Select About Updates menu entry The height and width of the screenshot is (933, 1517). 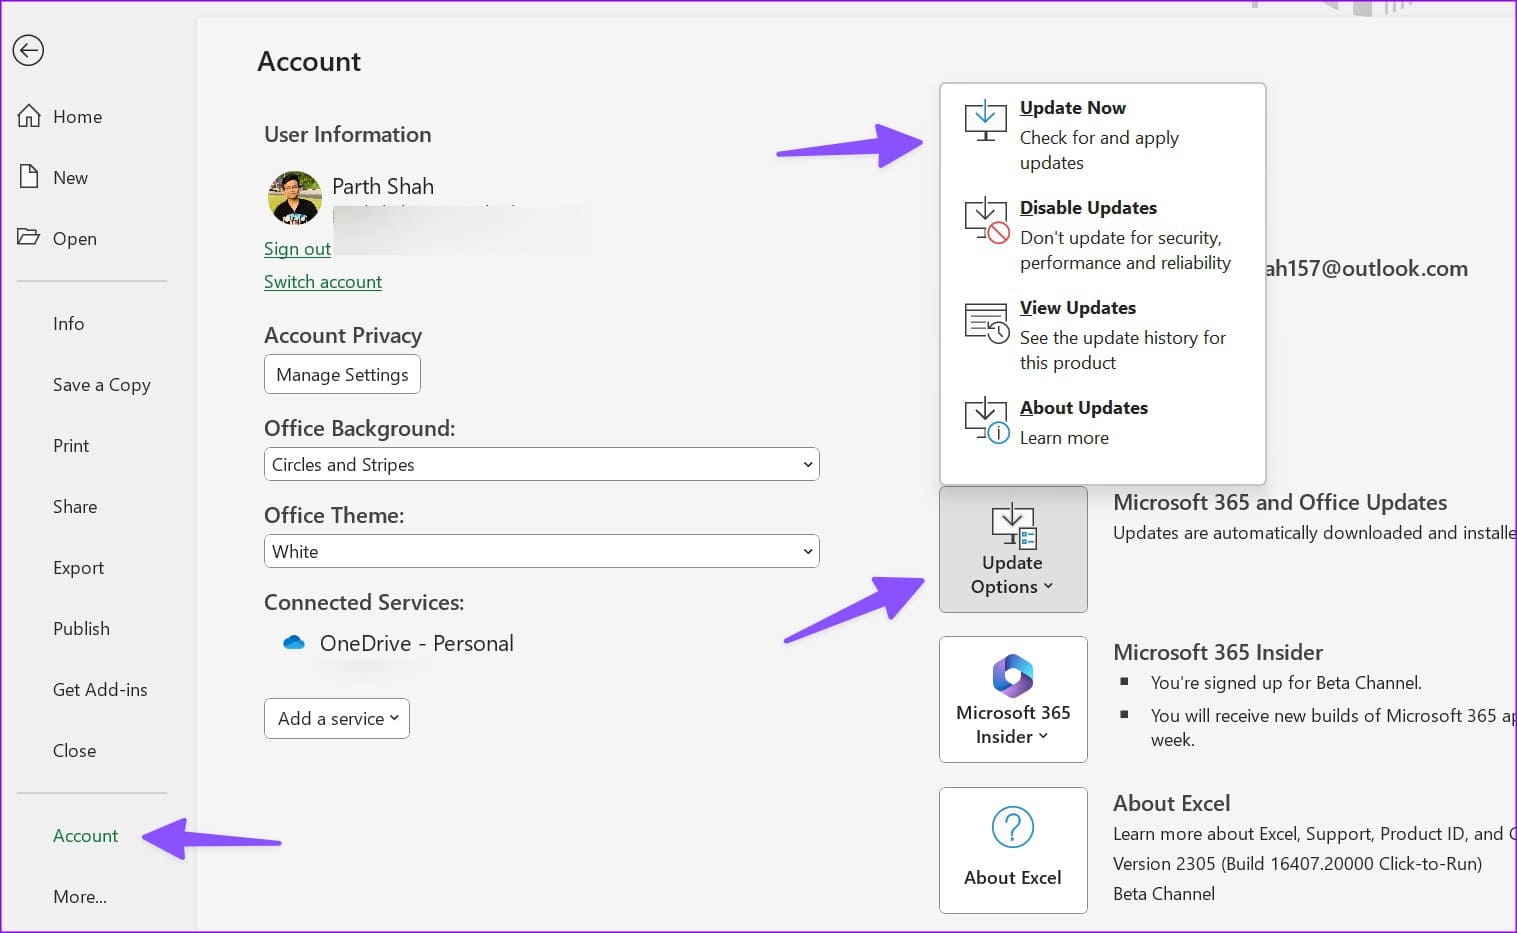click(1102, 422)
